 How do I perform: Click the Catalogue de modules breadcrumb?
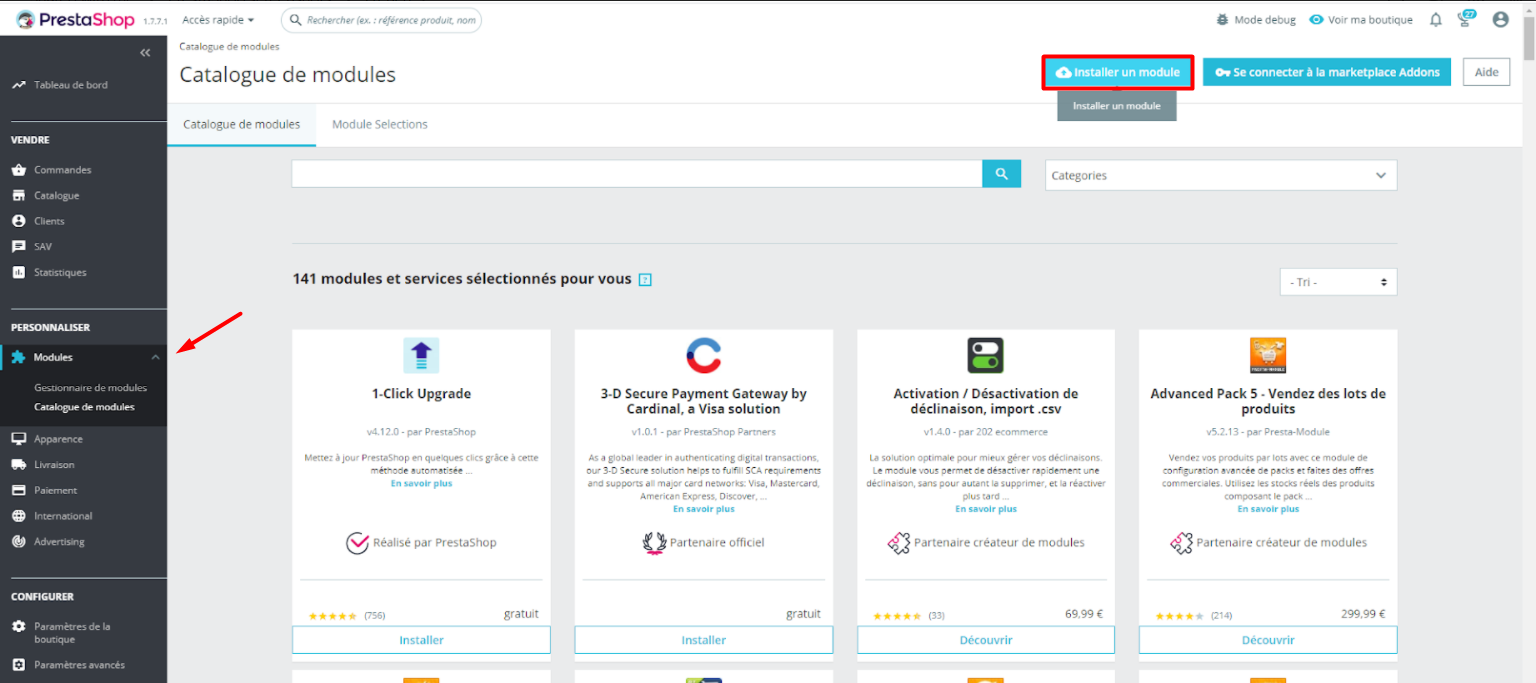pos(229,47)
